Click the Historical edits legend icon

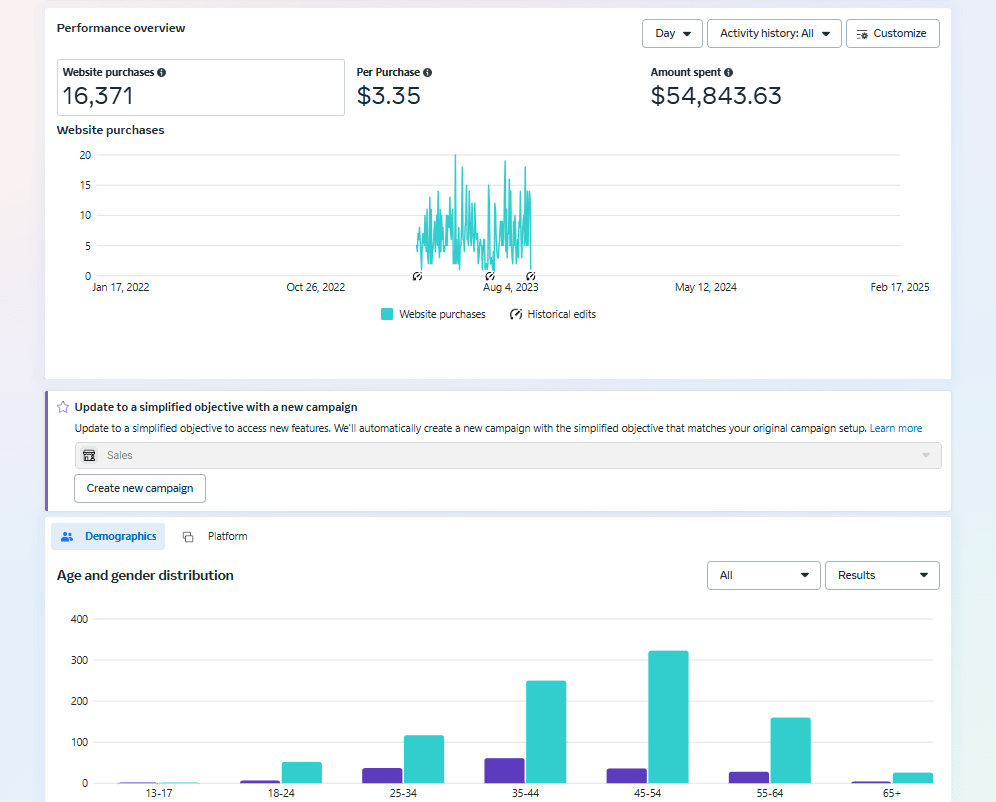pyautogui.click(x=516, y=314)
